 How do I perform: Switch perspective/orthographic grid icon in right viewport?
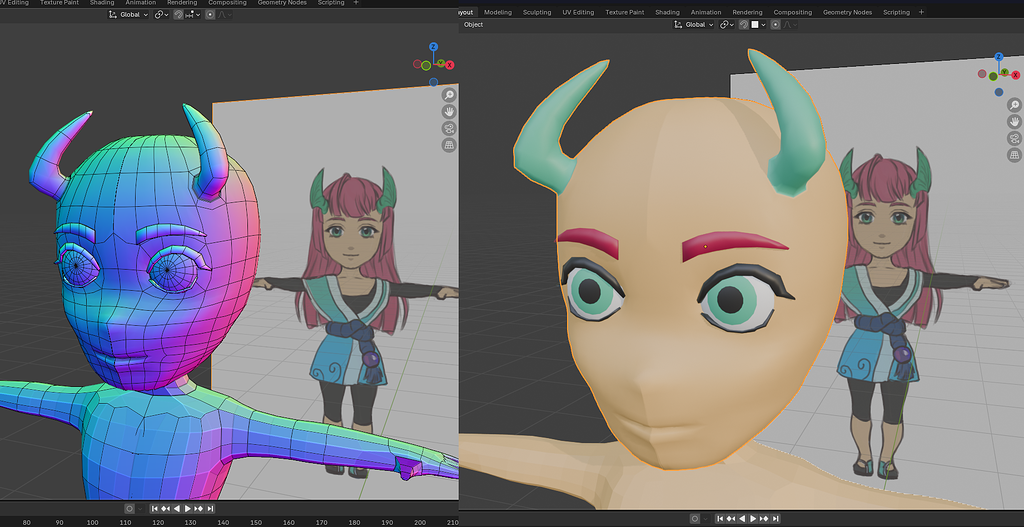tap(1014, 155)
